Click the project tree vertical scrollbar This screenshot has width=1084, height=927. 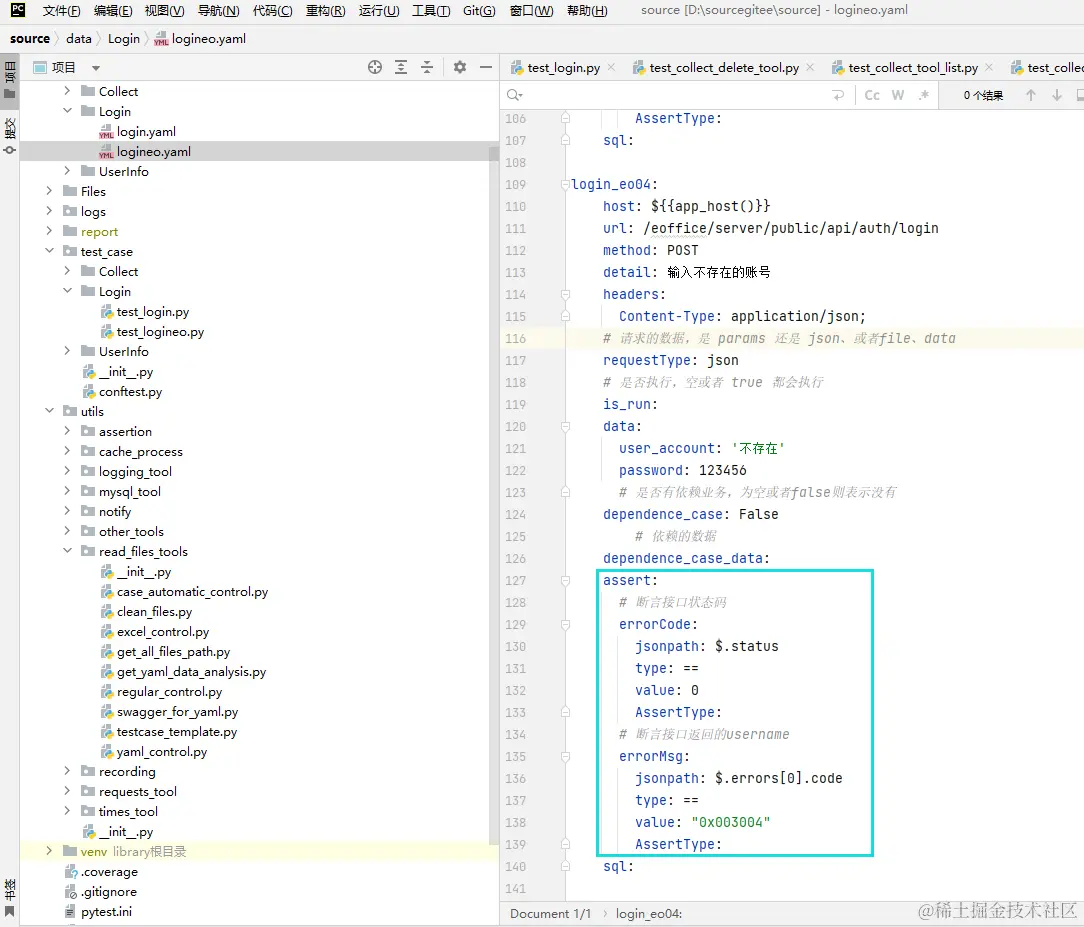tap(494, 494)
